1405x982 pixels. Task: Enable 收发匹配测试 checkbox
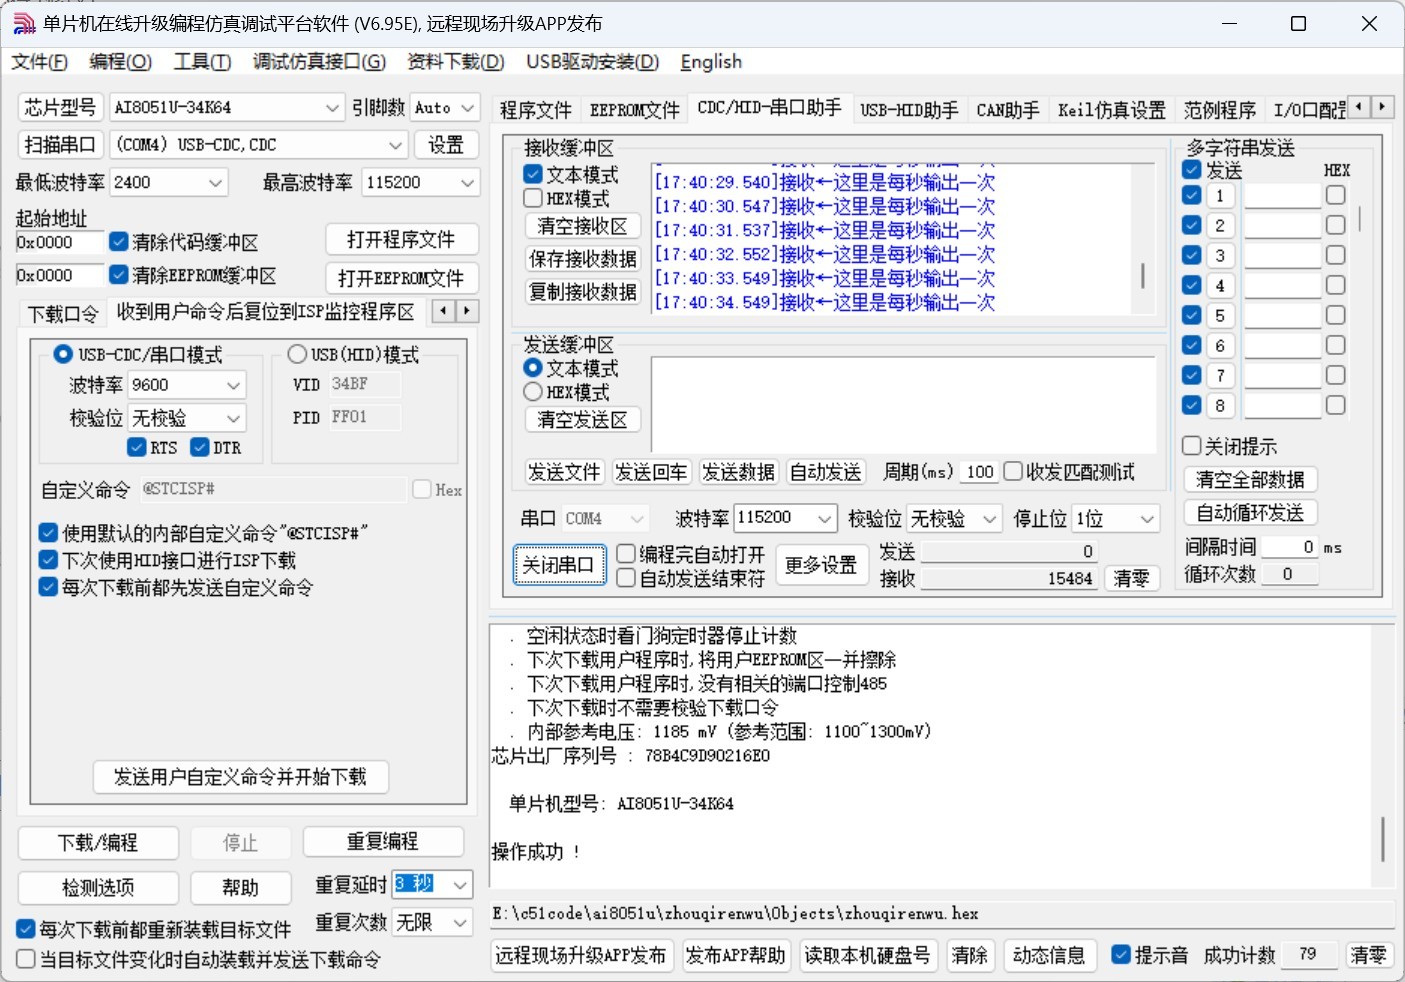click(x=1013, y=471)
